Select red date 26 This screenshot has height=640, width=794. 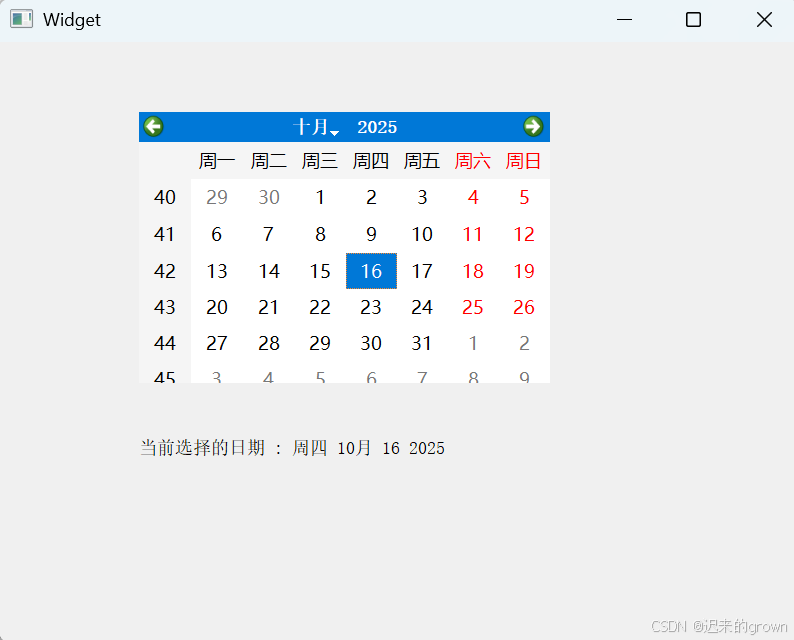tap(525, 307)
